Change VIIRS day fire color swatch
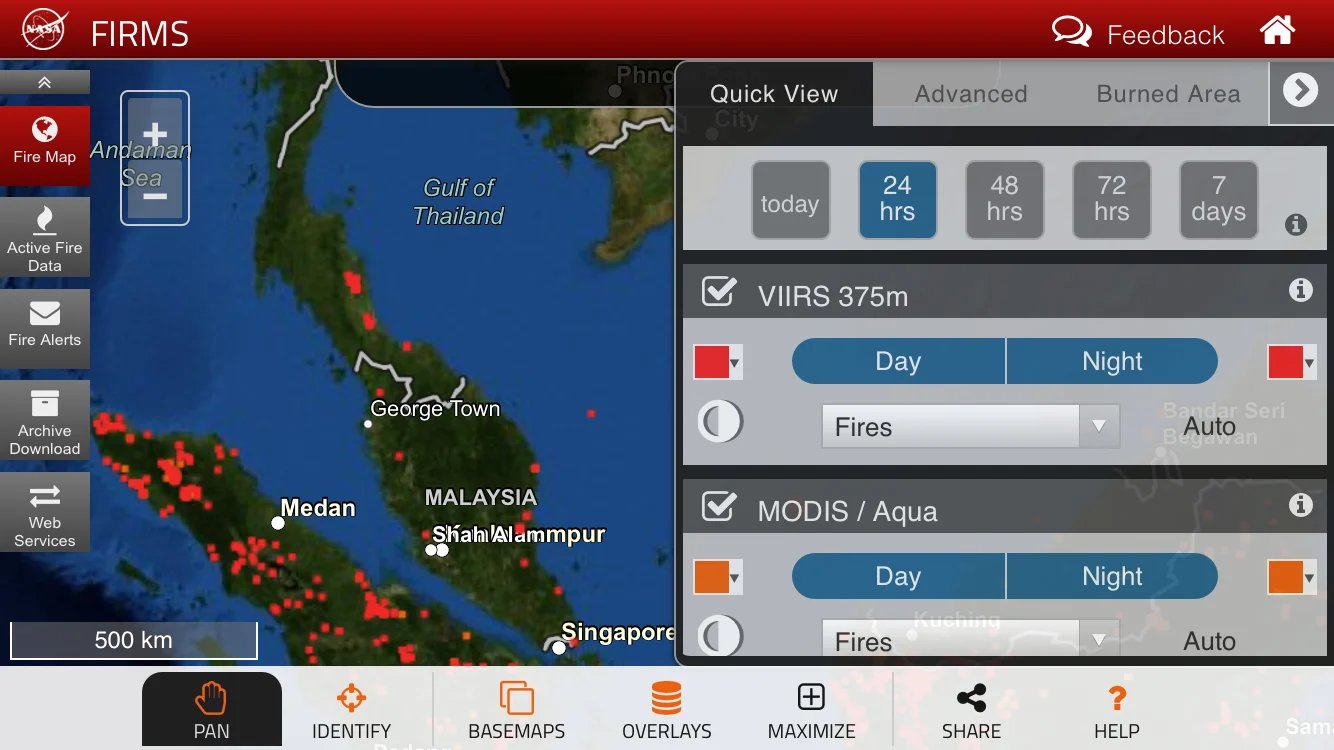 [717, 362]
